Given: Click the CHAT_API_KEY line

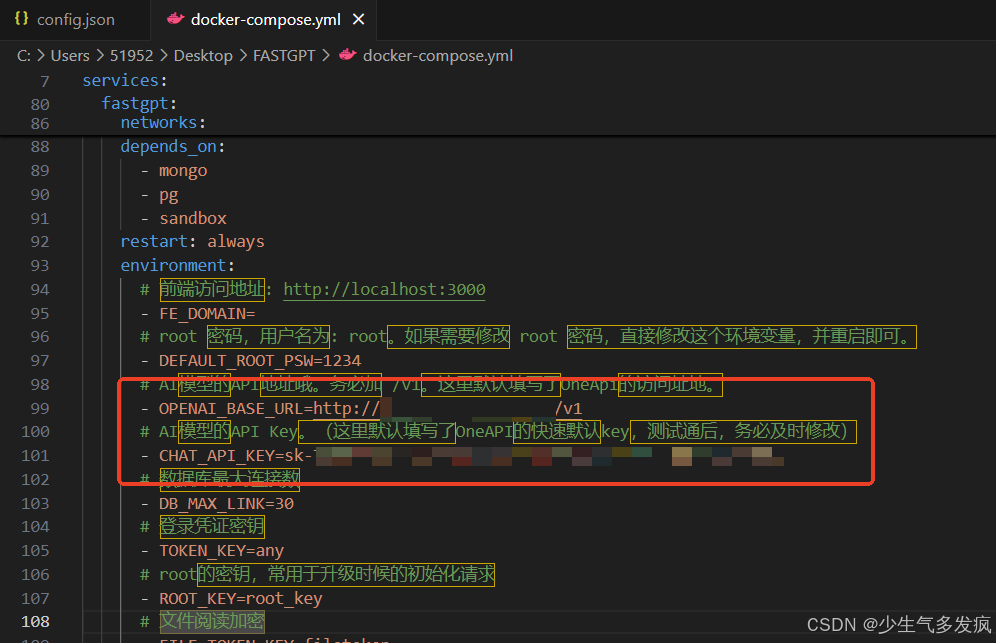Looking at the screenshot, I should (471, 456).
